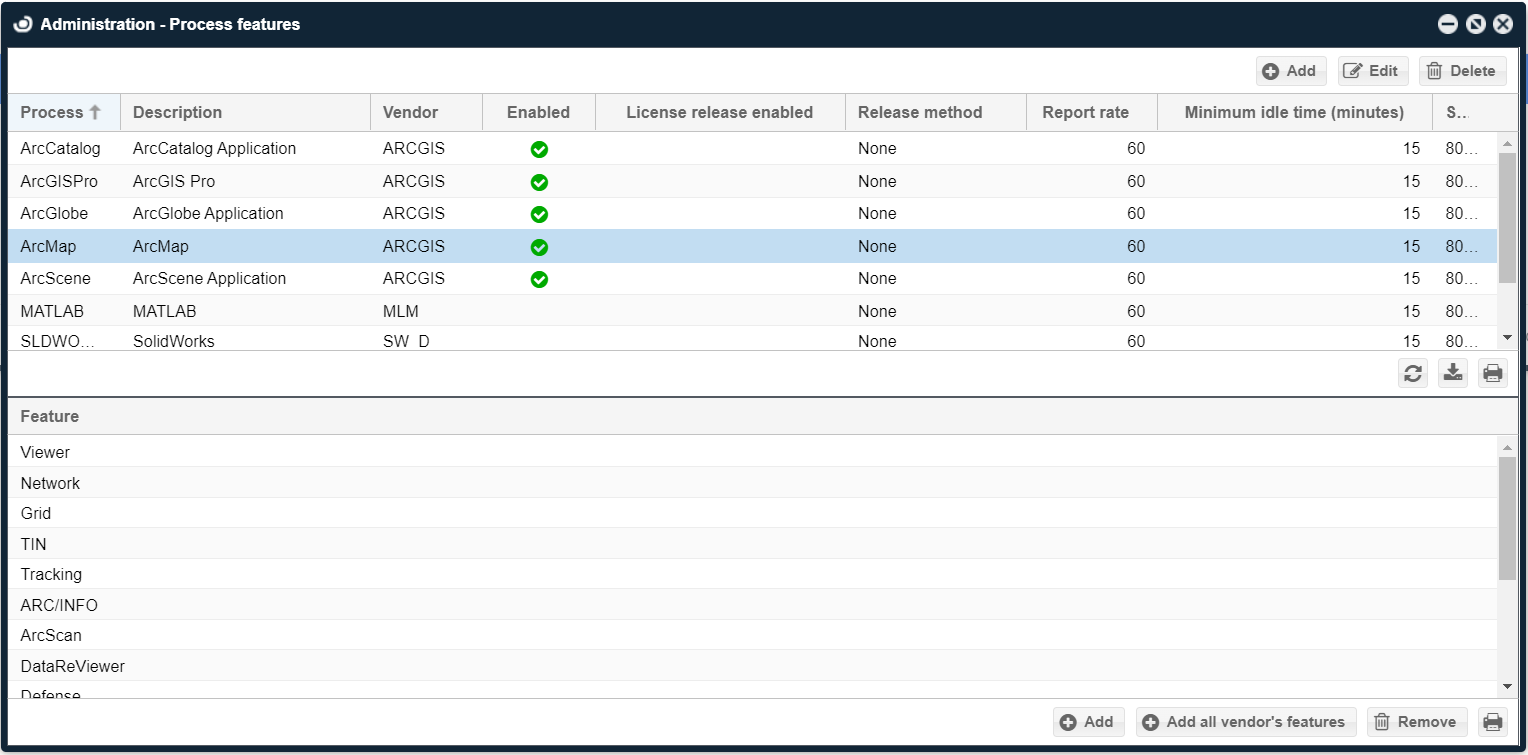This screenshot has height=755, width=1528.
Task: Sort by the Vendor column header
Action: (x=410, y=112)
